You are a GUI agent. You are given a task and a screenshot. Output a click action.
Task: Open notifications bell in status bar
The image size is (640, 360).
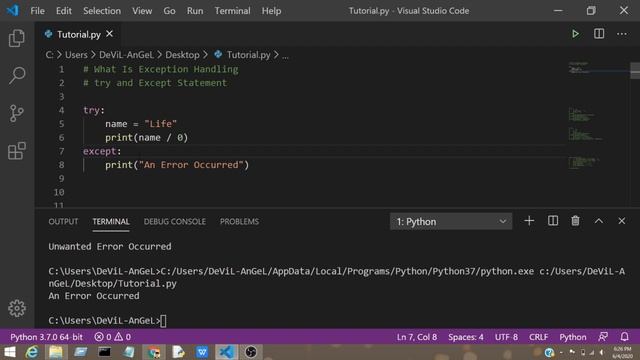(x=624, y=337)
